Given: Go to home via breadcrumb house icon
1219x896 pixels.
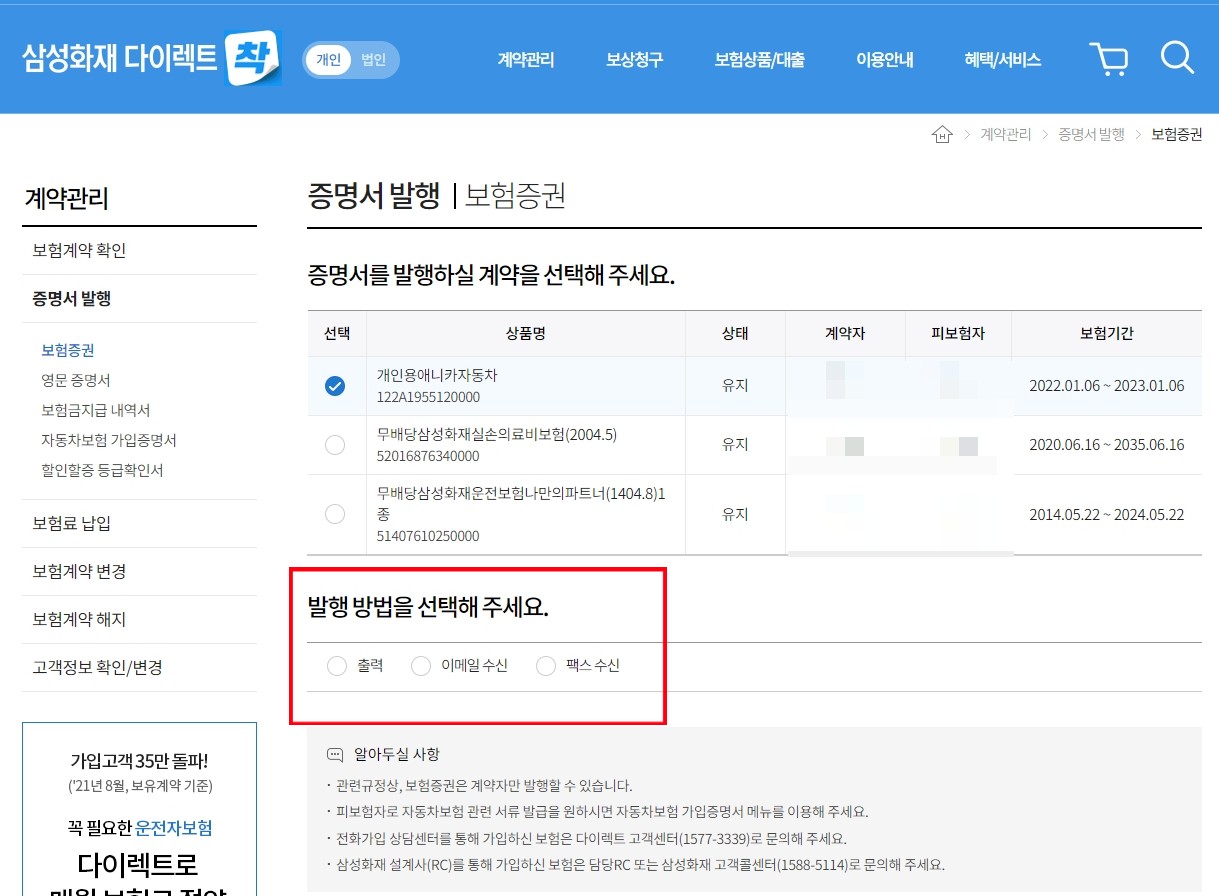Looking at the screenshot, I should pyautogui.click(x=942, y=134).
